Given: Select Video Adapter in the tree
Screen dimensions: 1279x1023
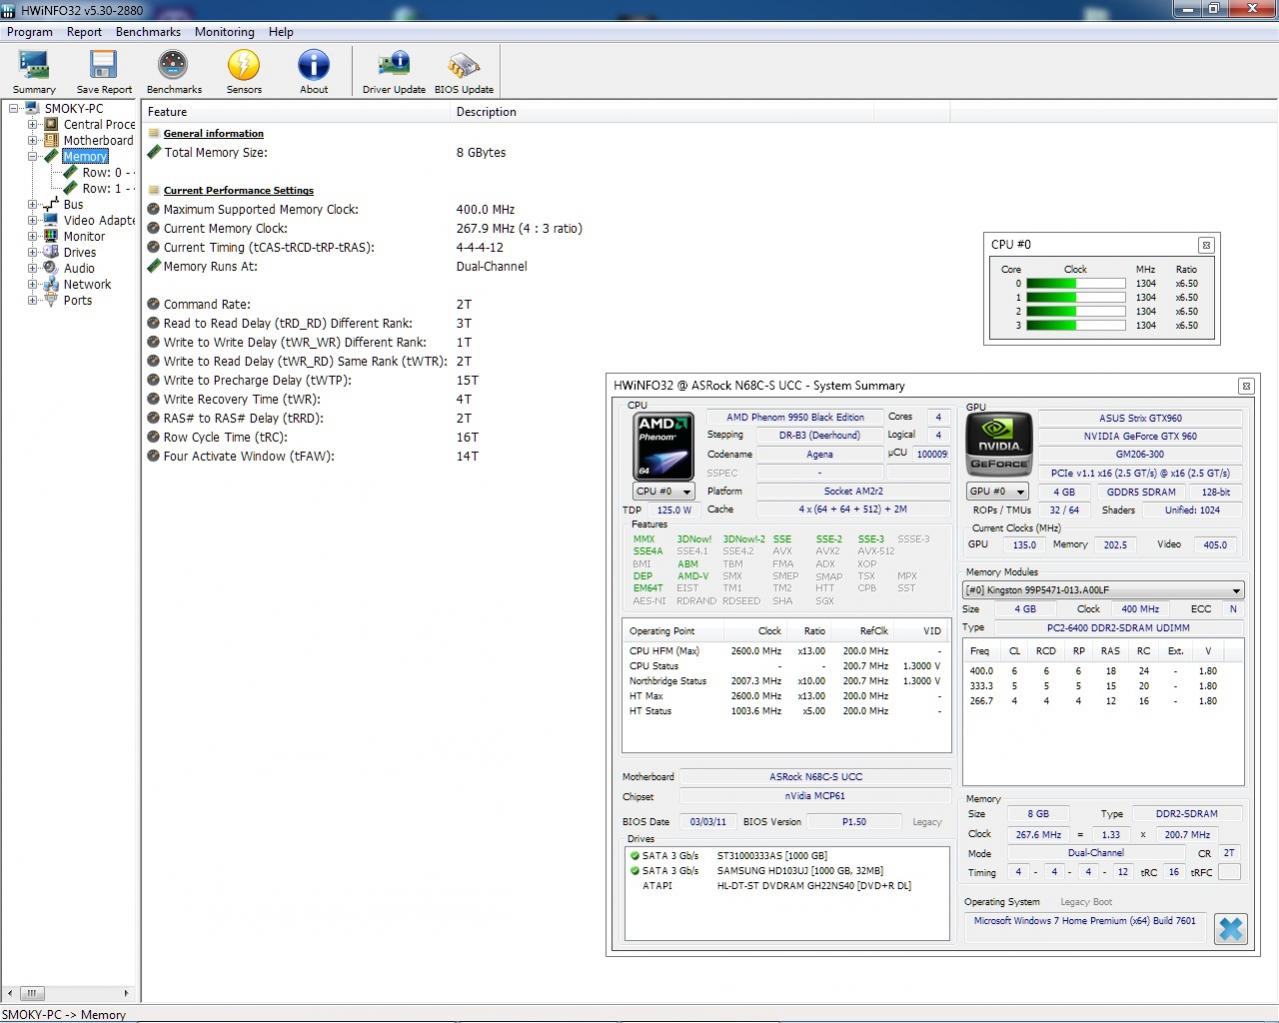Looking at the screenshot, I should tap(98, 221).
